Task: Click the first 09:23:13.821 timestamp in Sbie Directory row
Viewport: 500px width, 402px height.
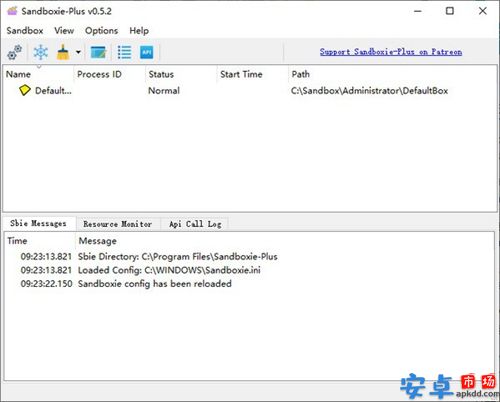Action: tap(46, 256)
